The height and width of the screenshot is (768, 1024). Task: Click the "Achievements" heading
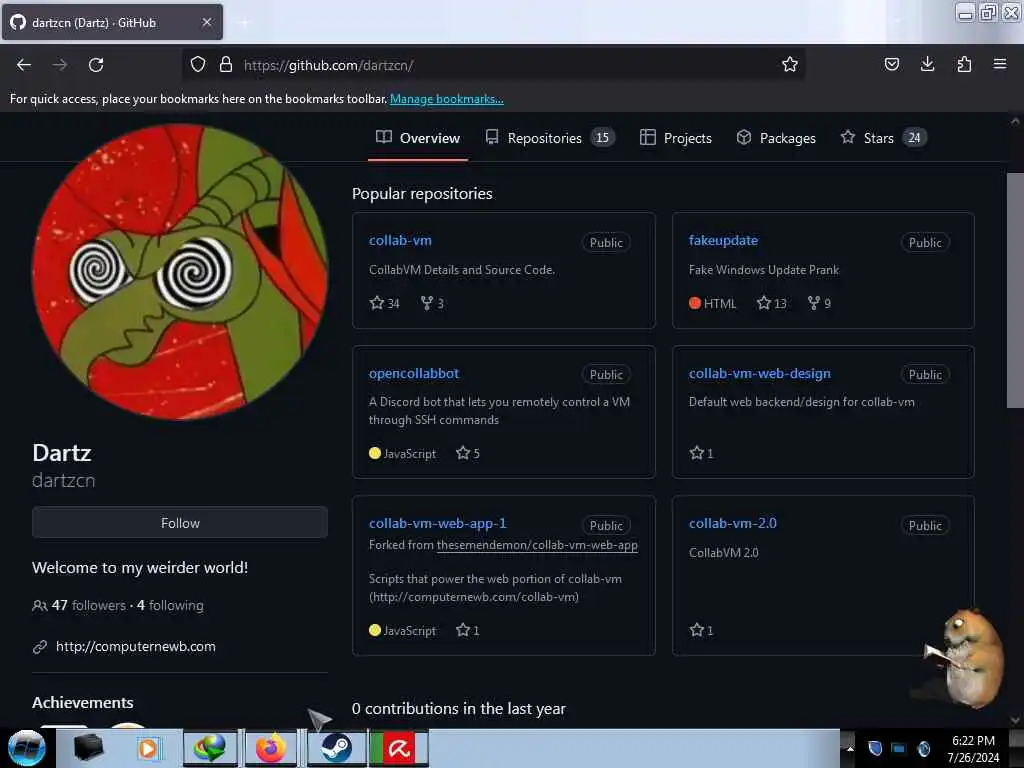point(82,702)
